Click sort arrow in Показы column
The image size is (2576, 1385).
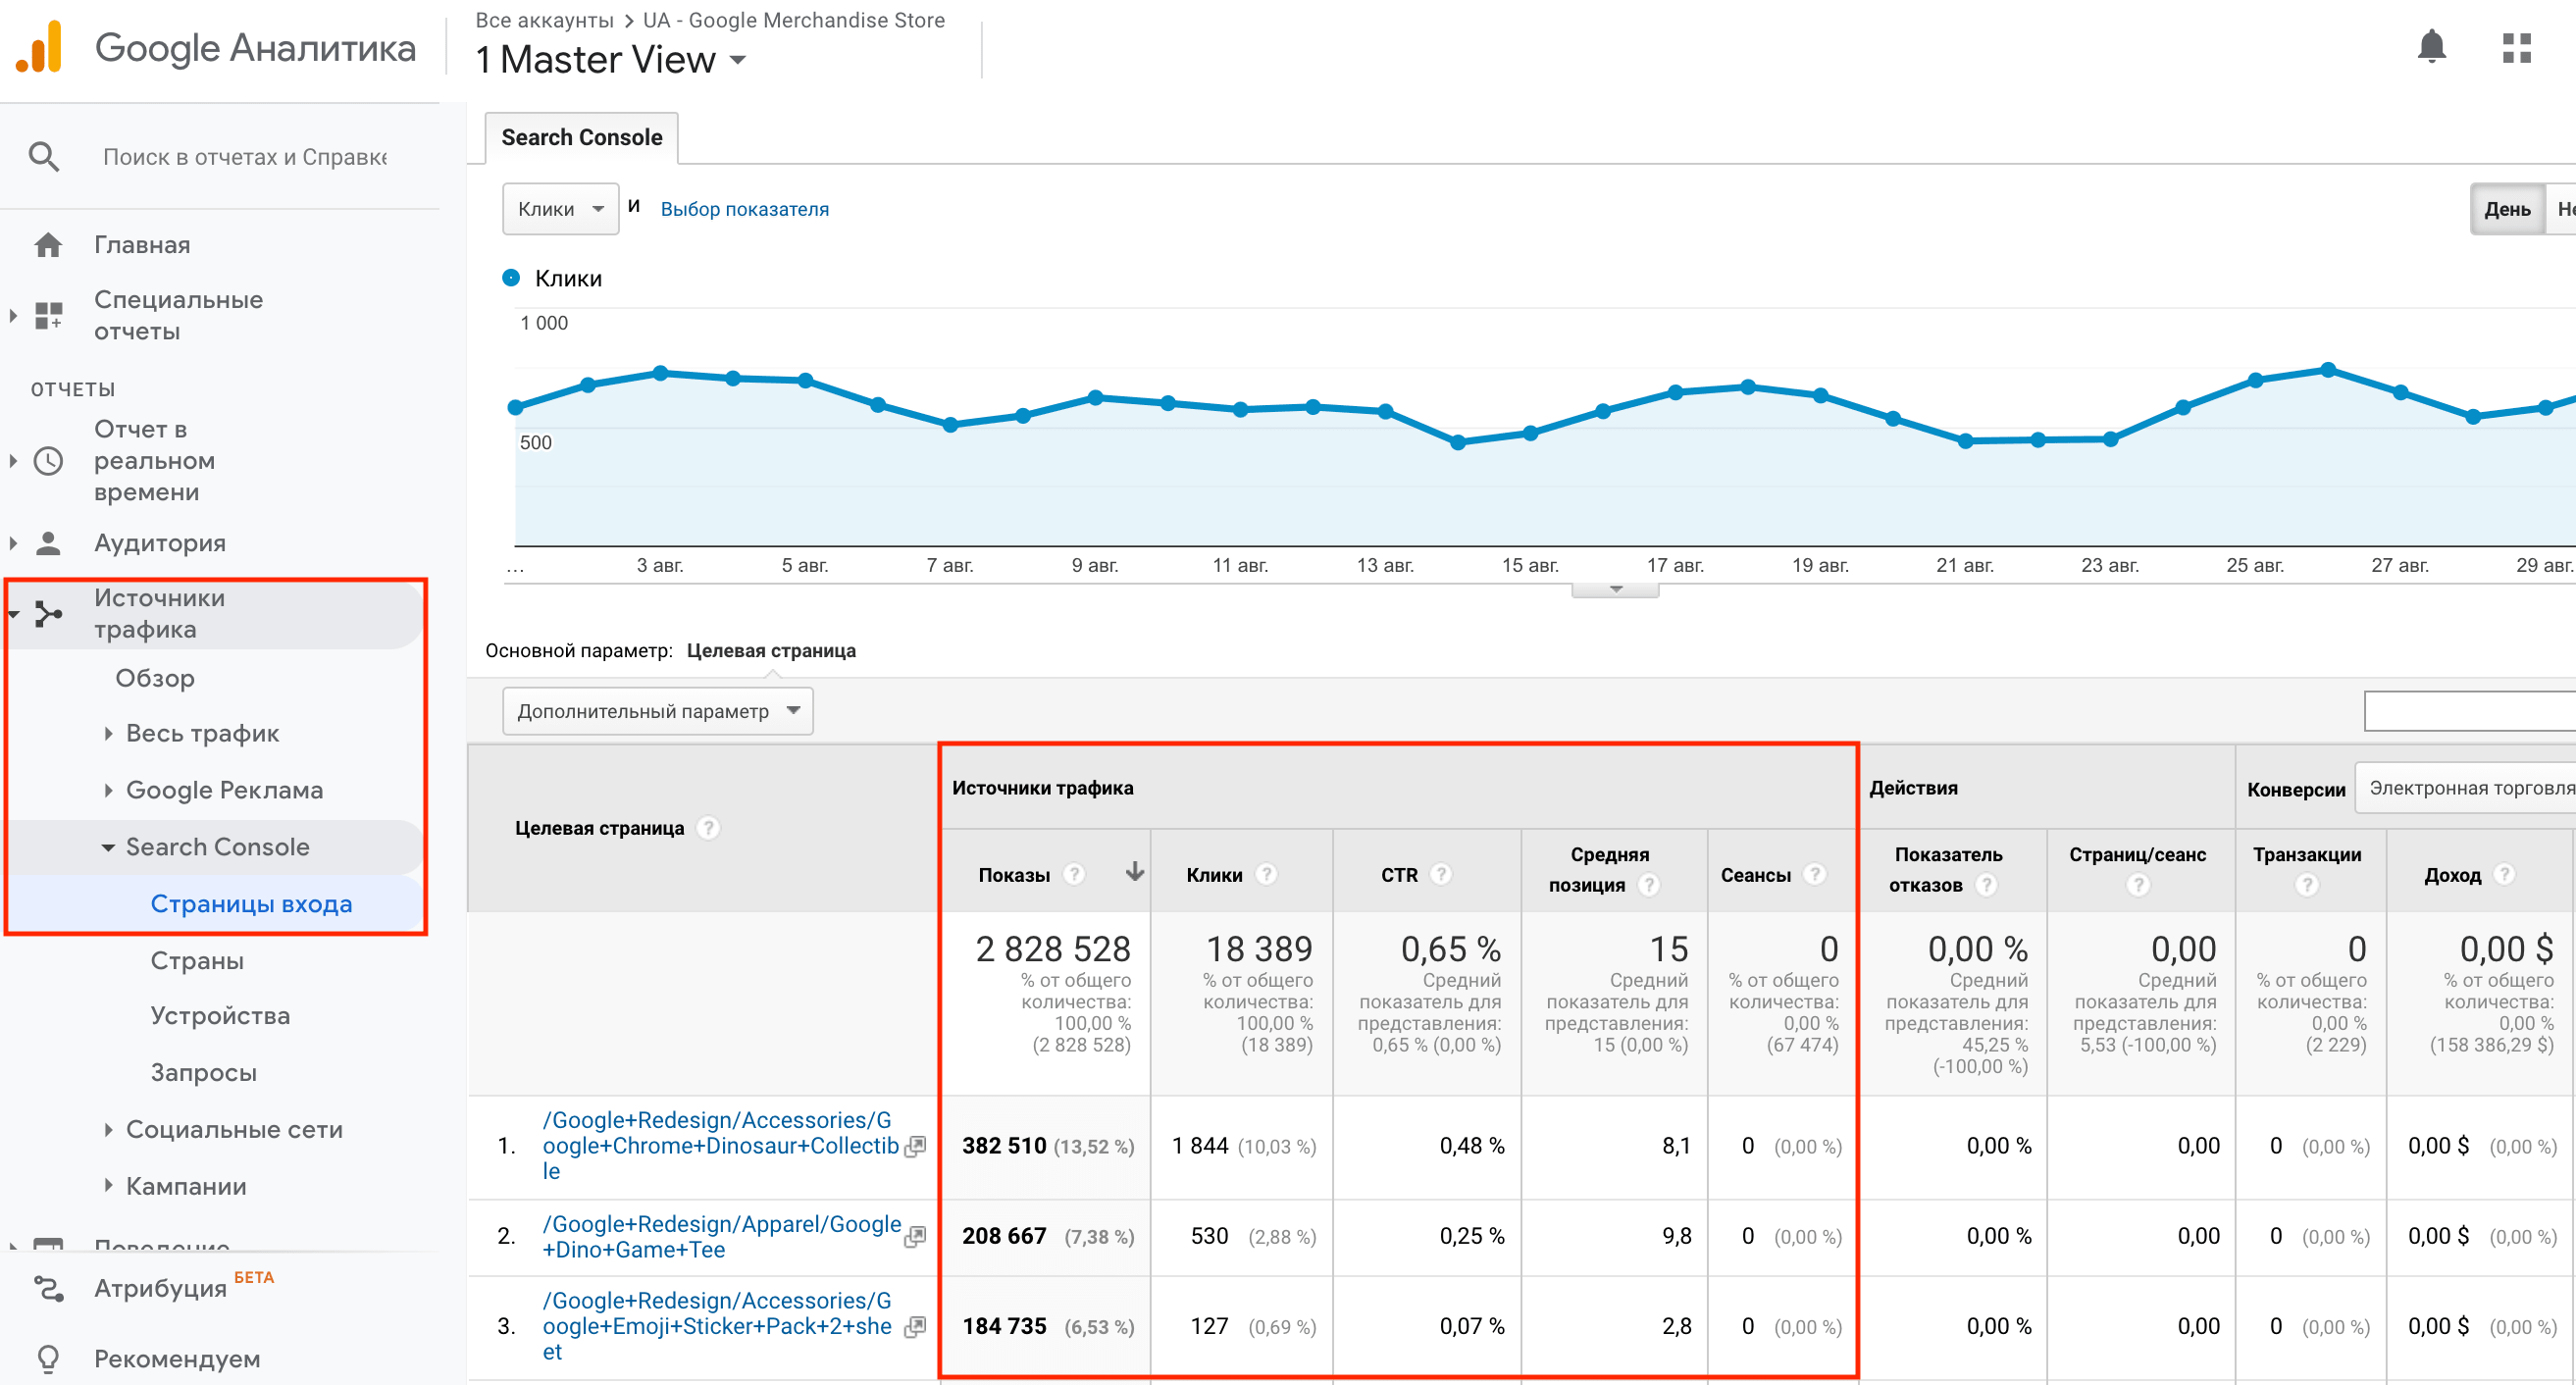coord(1134,872)
